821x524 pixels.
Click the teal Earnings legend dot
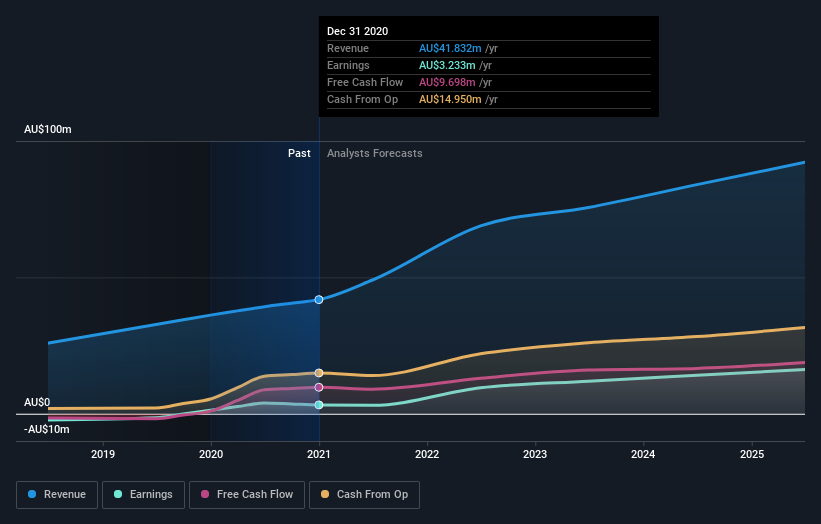tap(118, 494)
